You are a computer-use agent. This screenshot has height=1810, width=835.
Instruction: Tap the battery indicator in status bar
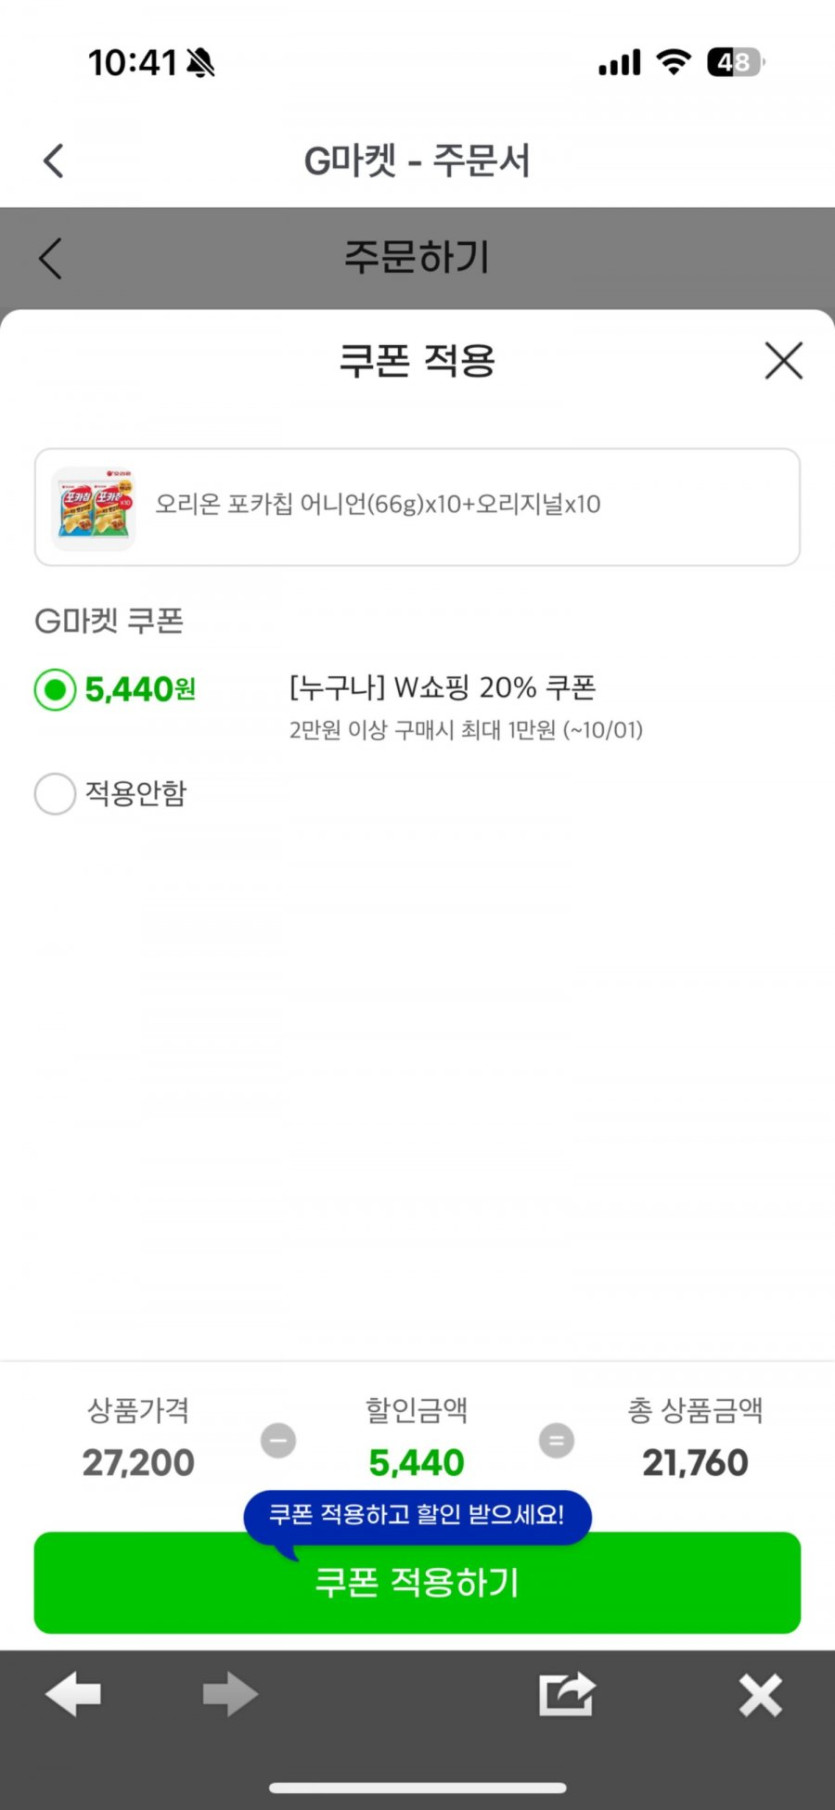(x=734, y=63)
